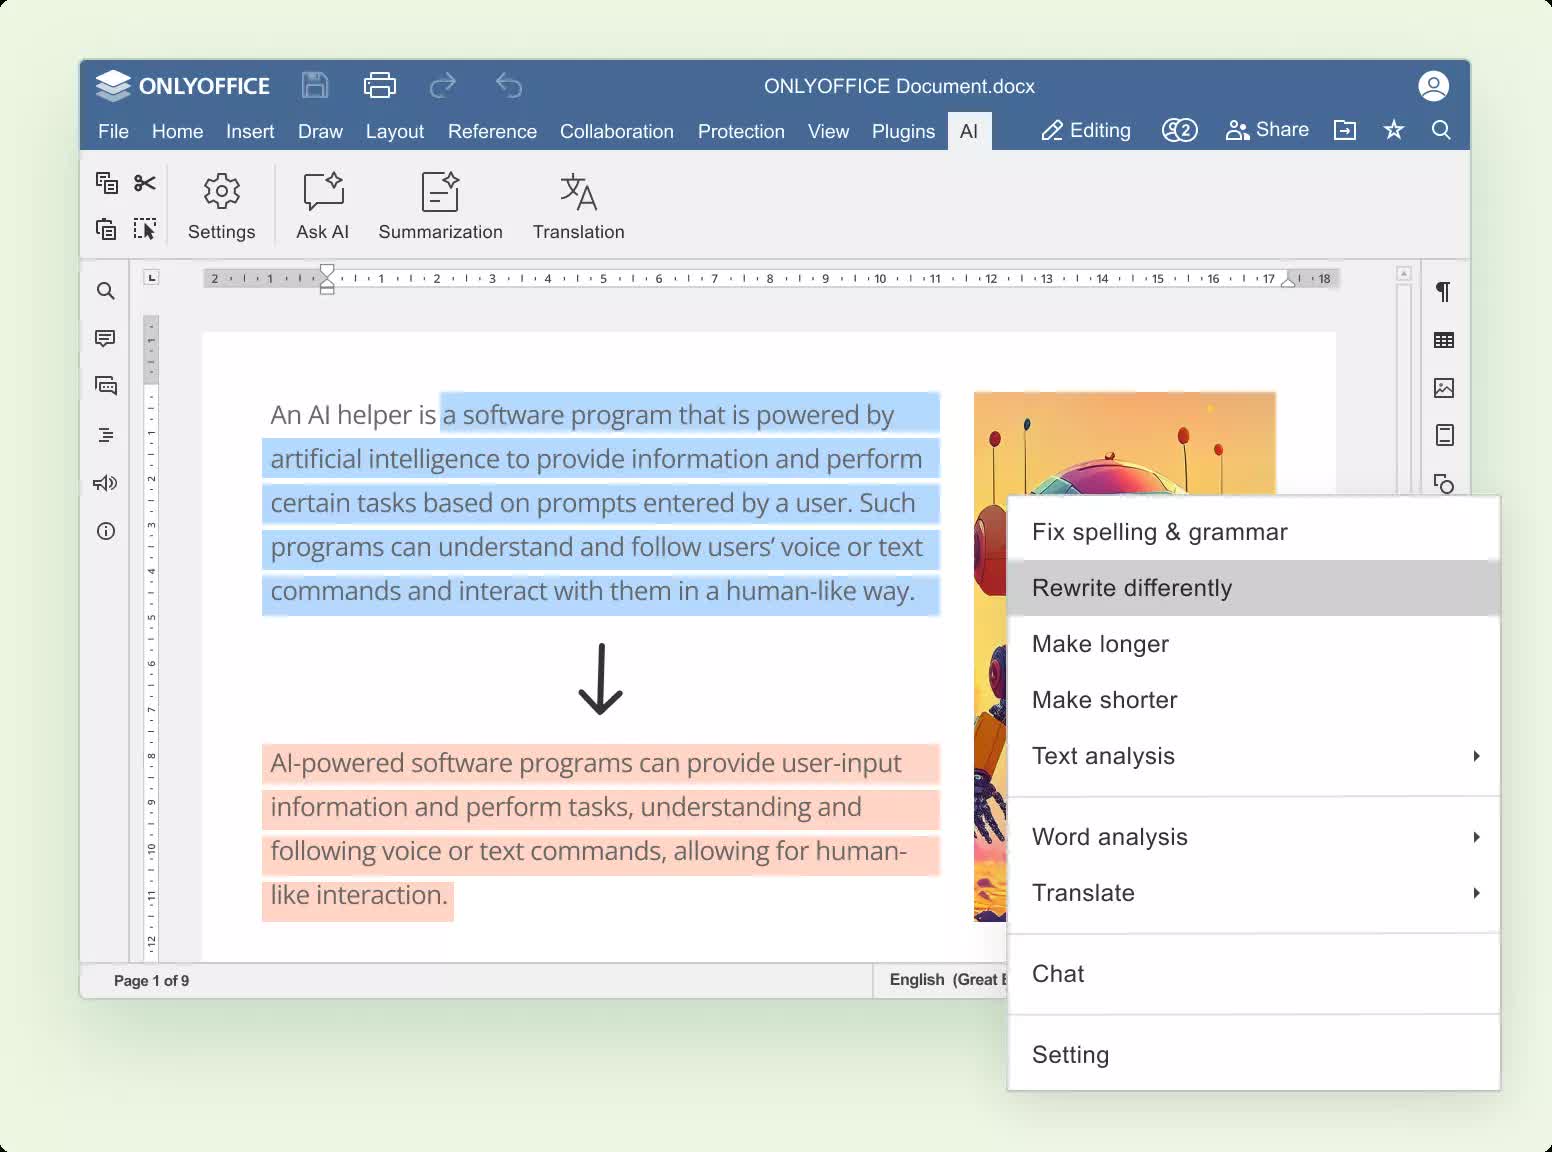Open table settings in right sidebar
This screenshot has height=1152, width=1552.
click(1443, 341)
